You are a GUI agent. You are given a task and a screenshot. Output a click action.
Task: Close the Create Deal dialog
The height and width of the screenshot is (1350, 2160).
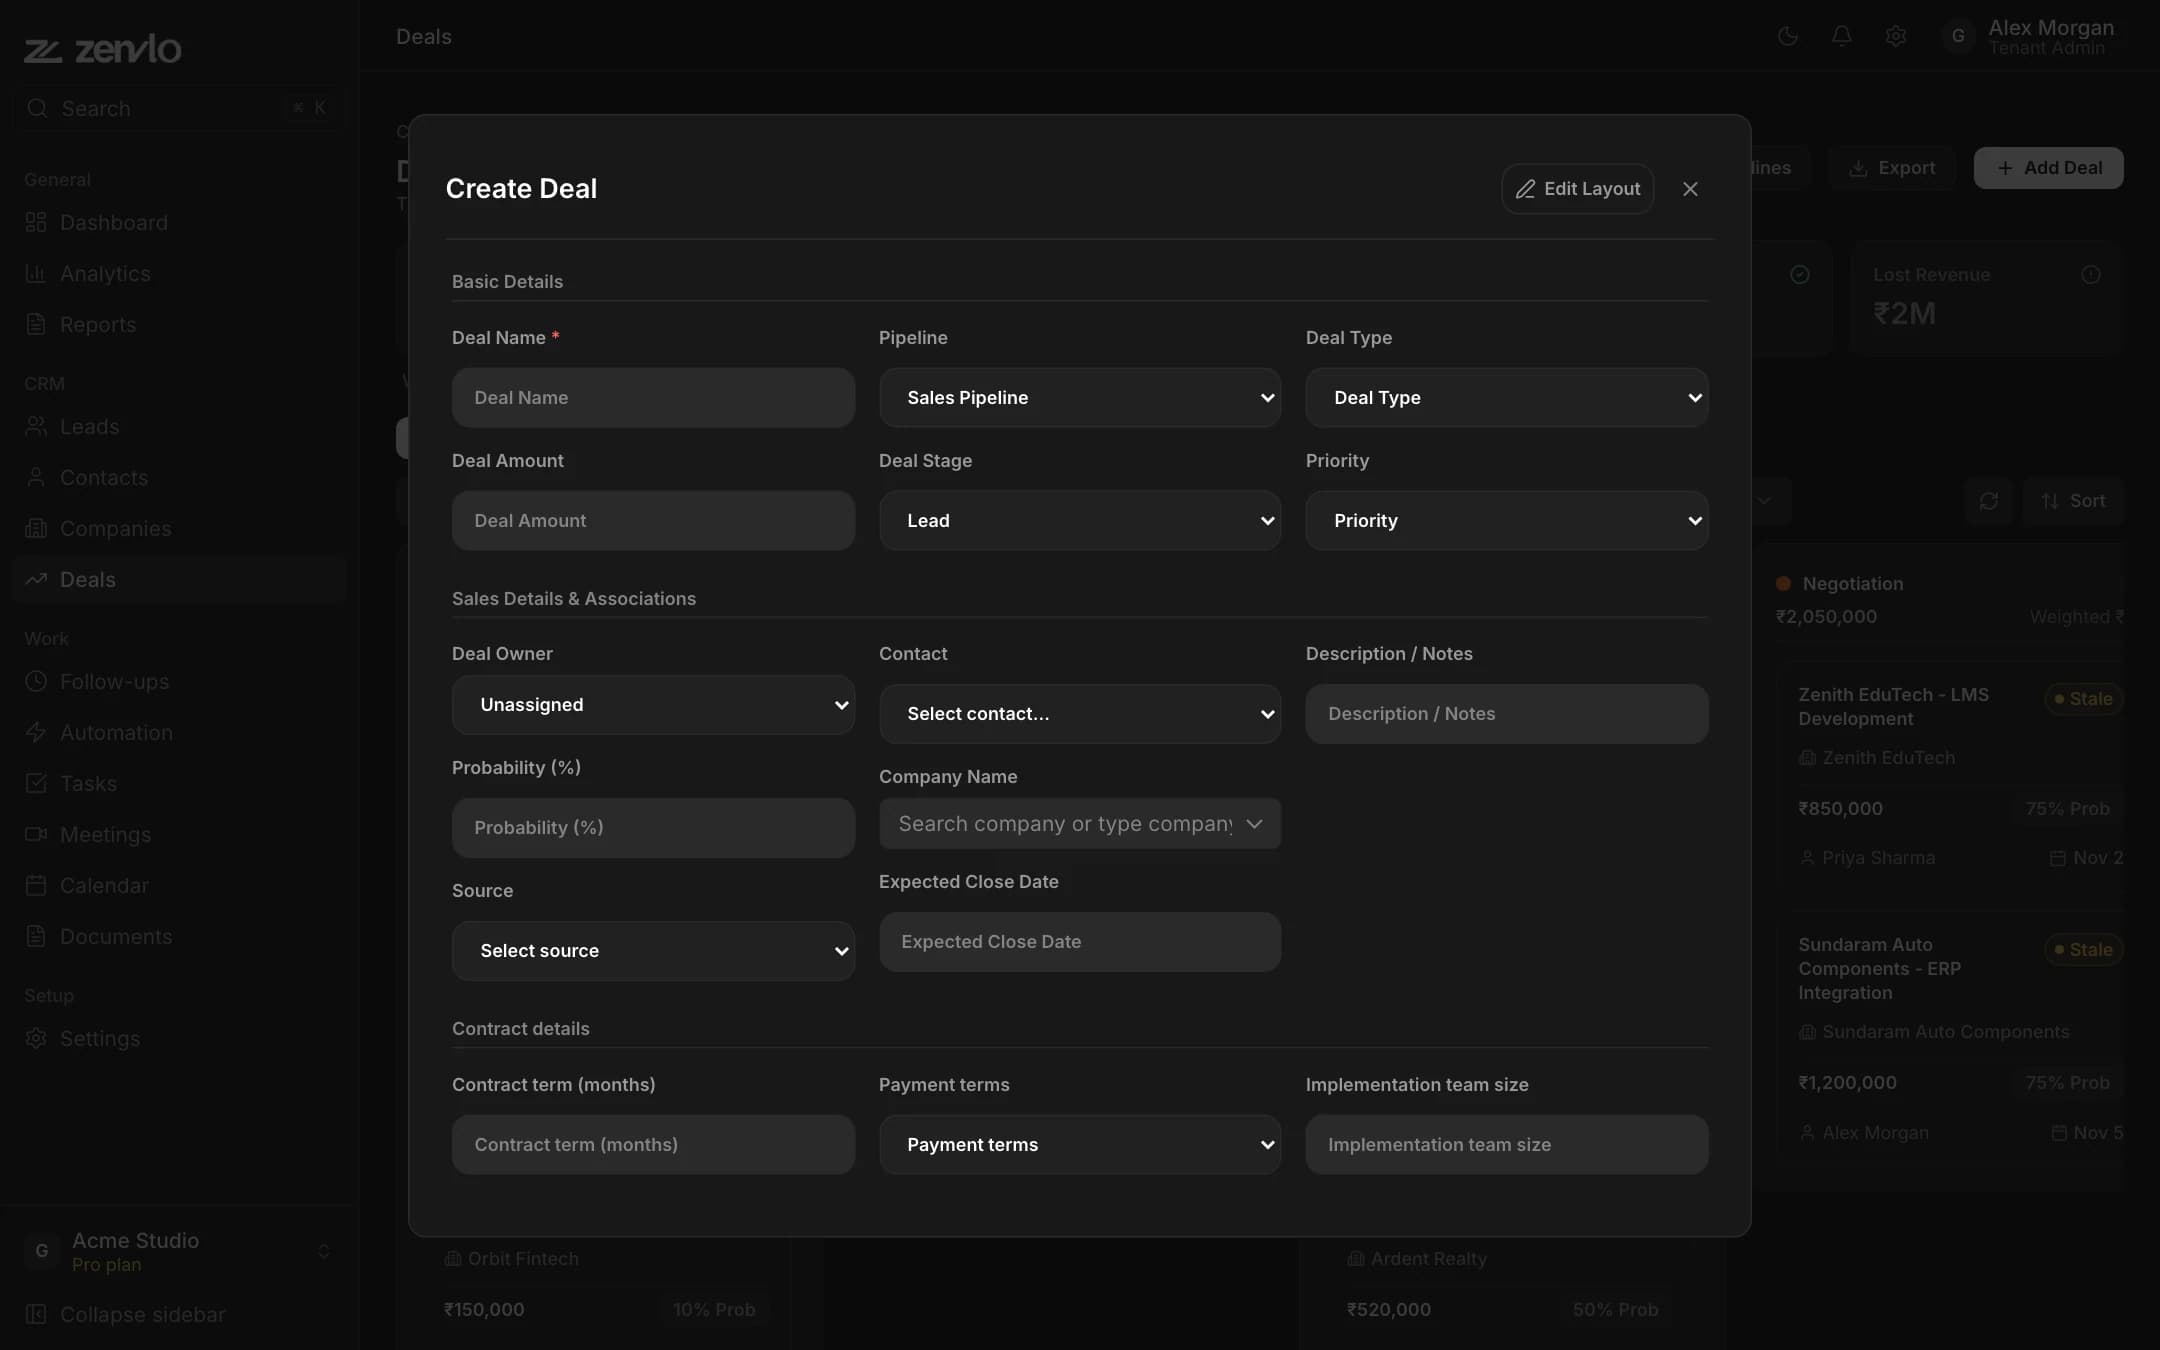pyautogui.click(x=1690, y=189)
